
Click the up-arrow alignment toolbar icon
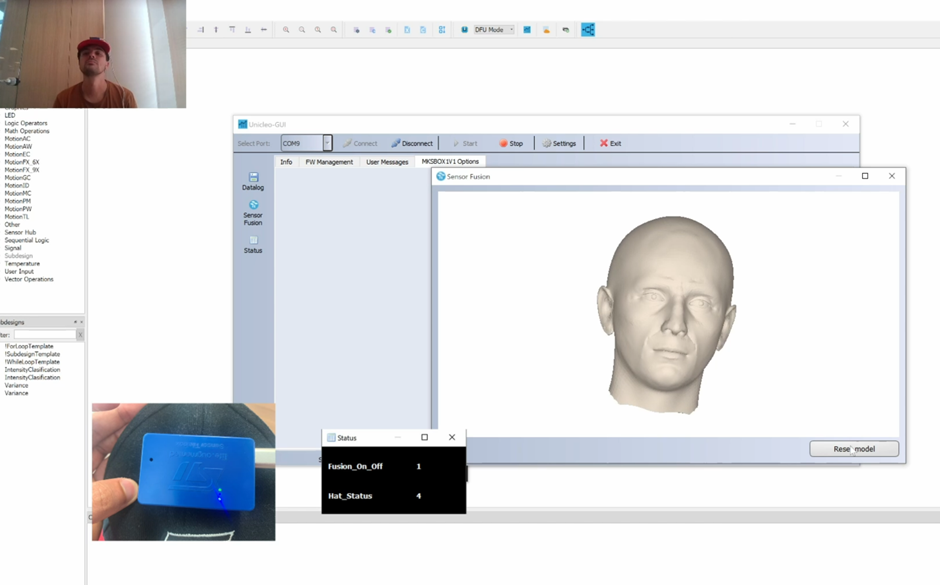[x=216, y=29]
